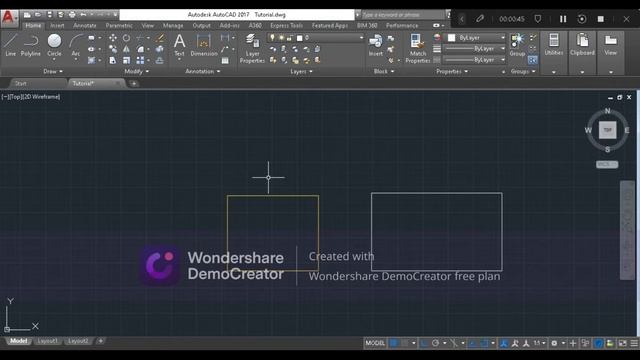The height and width of the screenshot is (360, 640).
Task: Open workspace switching gear icon
Action: pos(554,343)
